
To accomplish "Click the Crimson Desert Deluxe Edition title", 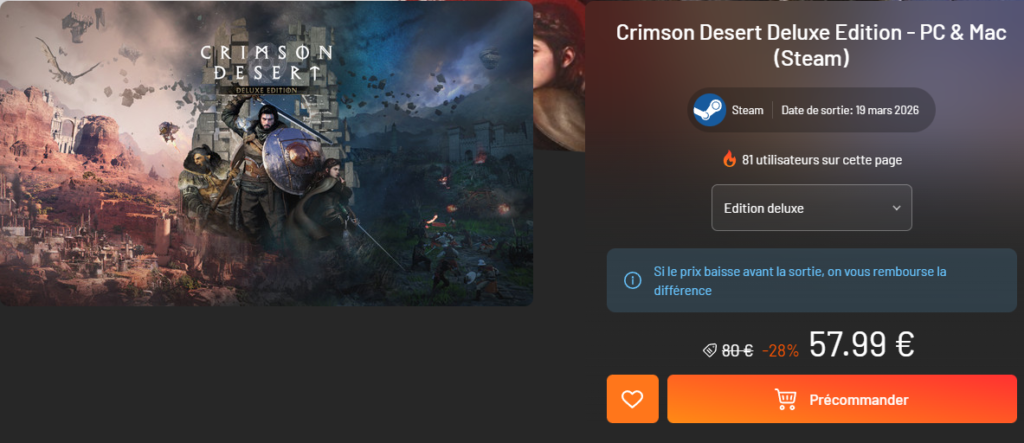I will (811, 45).
